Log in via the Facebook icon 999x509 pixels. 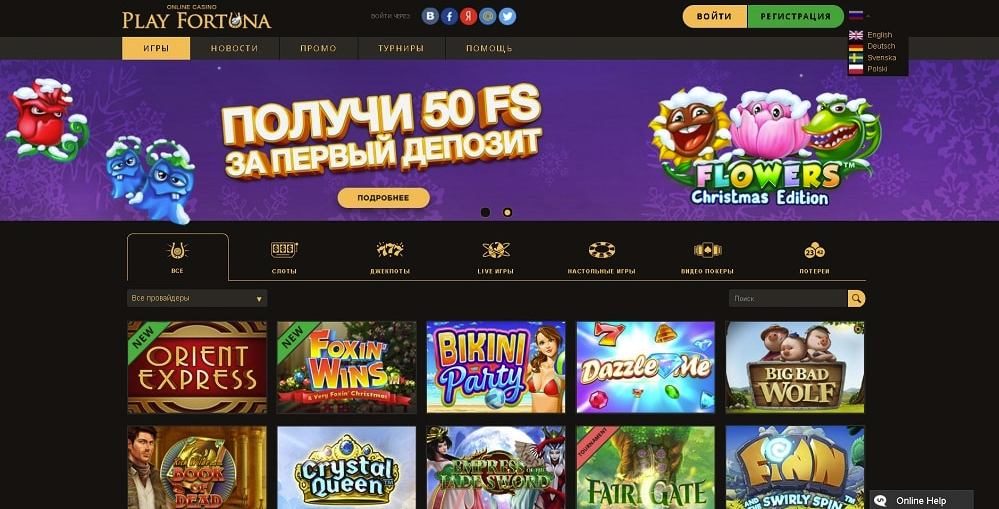click(449, 17)
